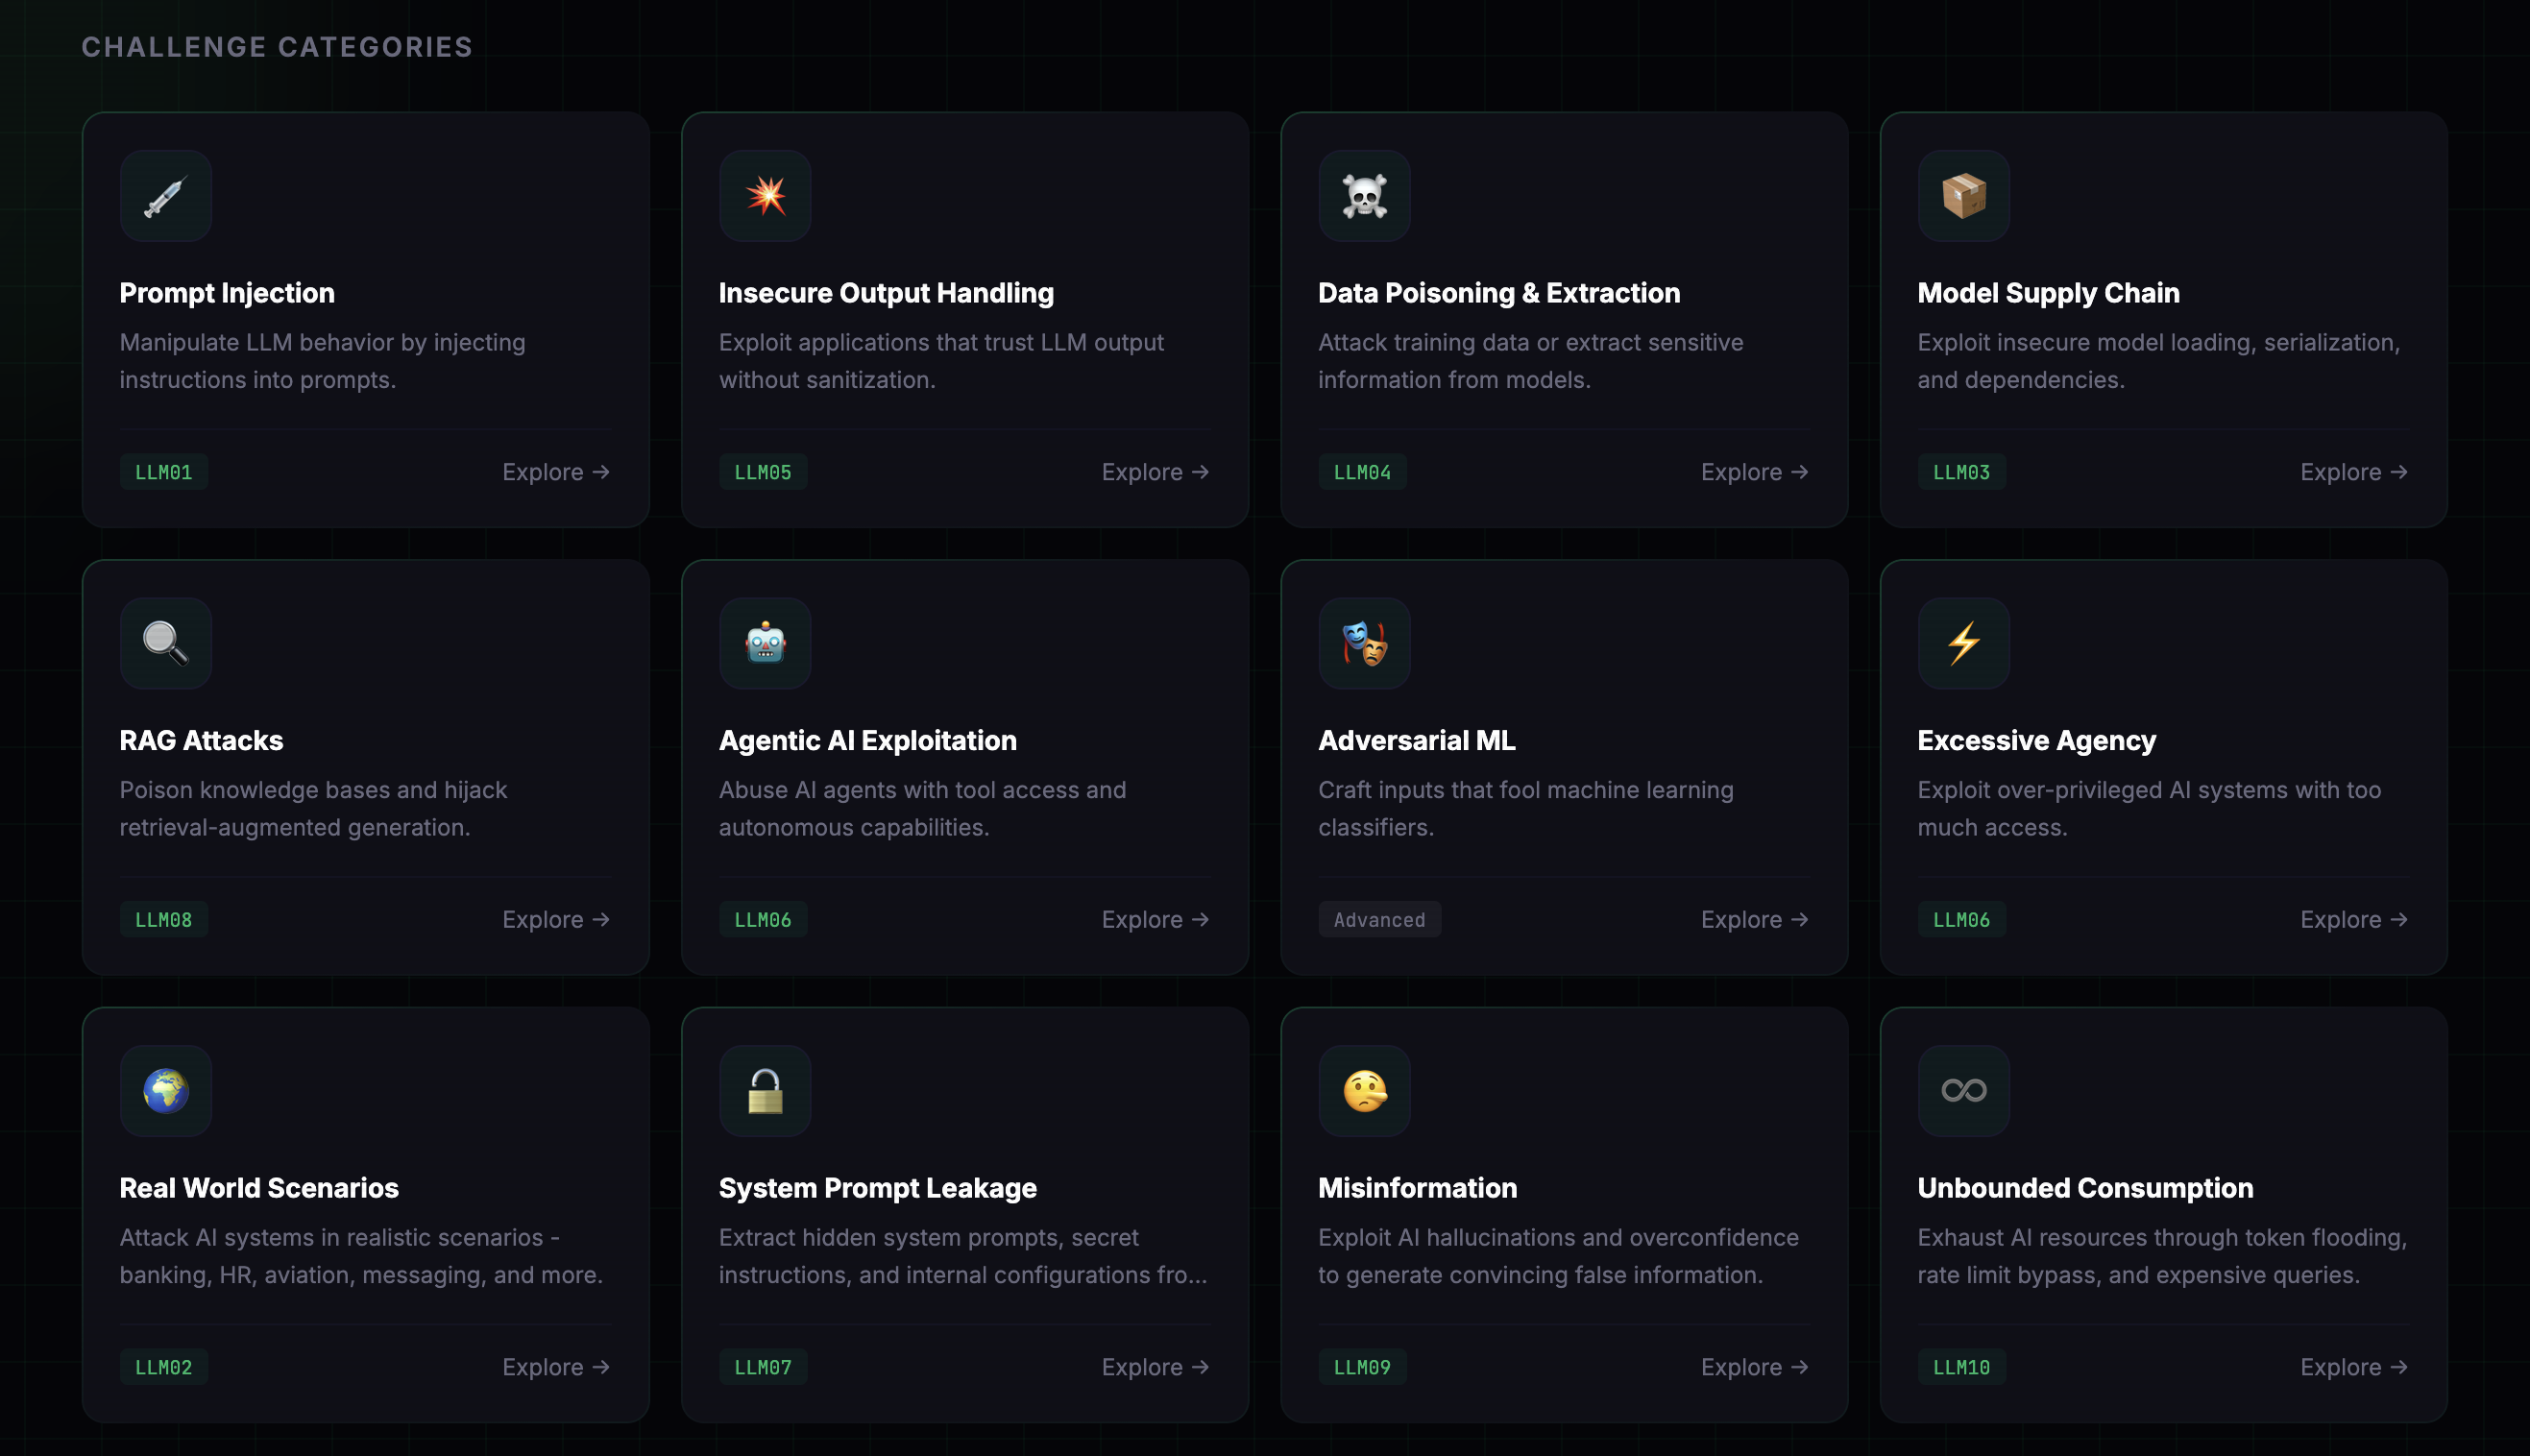Explore the Model Supply Chain category

pos(2354,472)
